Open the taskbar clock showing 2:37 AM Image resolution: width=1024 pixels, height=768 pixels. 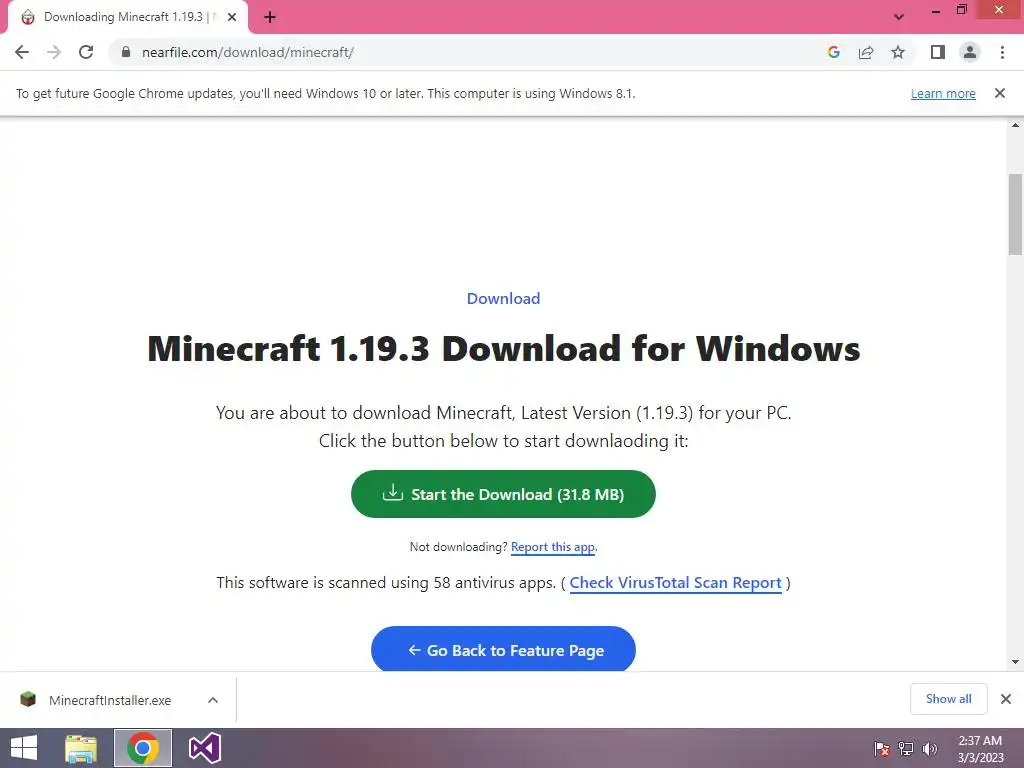pos(980,748)
